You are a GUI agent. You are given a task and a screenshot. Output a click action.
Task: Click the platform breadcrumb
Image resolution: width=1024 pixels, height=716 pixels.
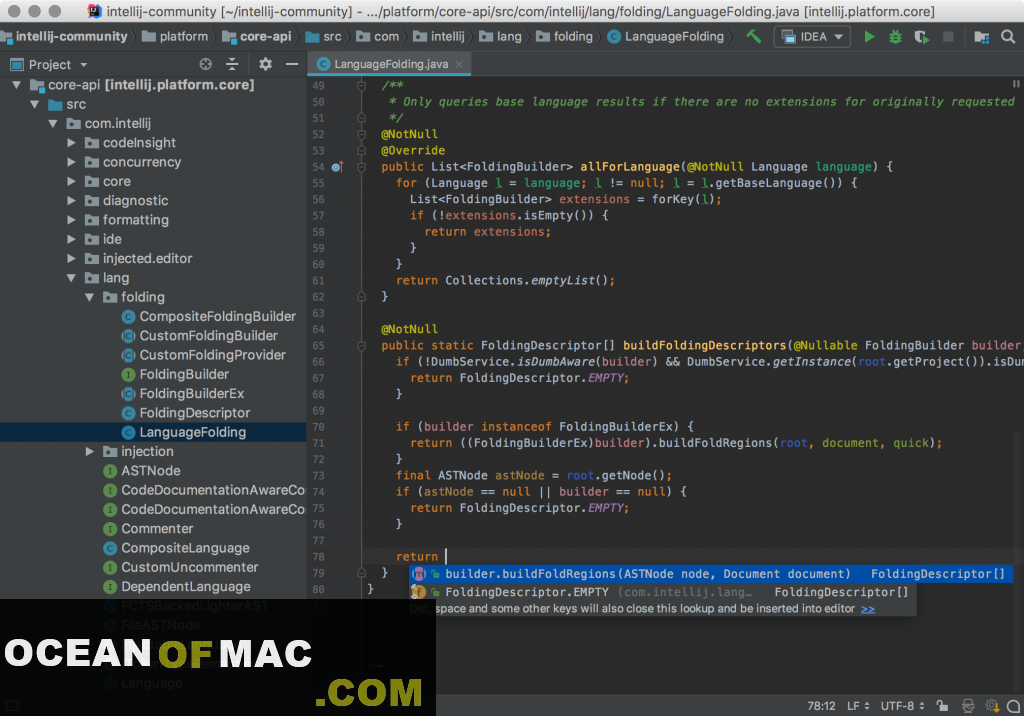(175, 37)
